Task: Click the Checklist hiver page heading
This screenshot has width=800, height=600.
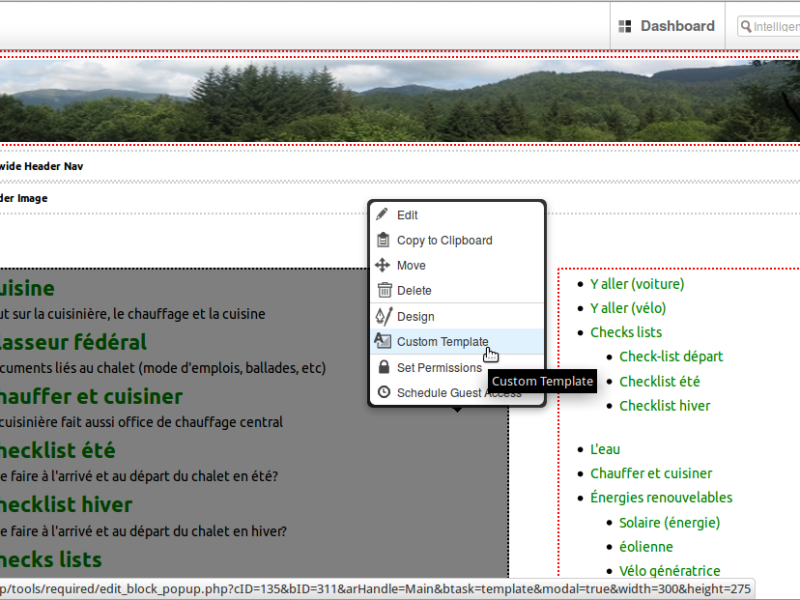Action: [x=66, y=505]
